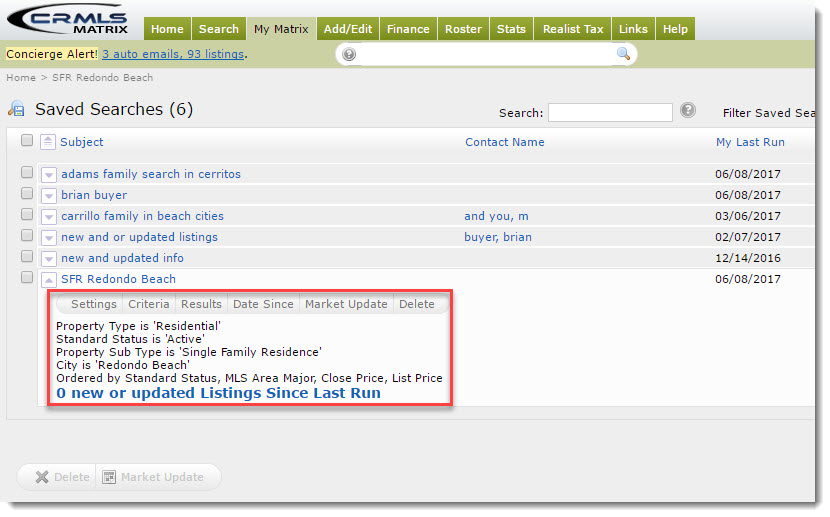Open the Help tab
830x517 pixels.
(x=675, y=29)
